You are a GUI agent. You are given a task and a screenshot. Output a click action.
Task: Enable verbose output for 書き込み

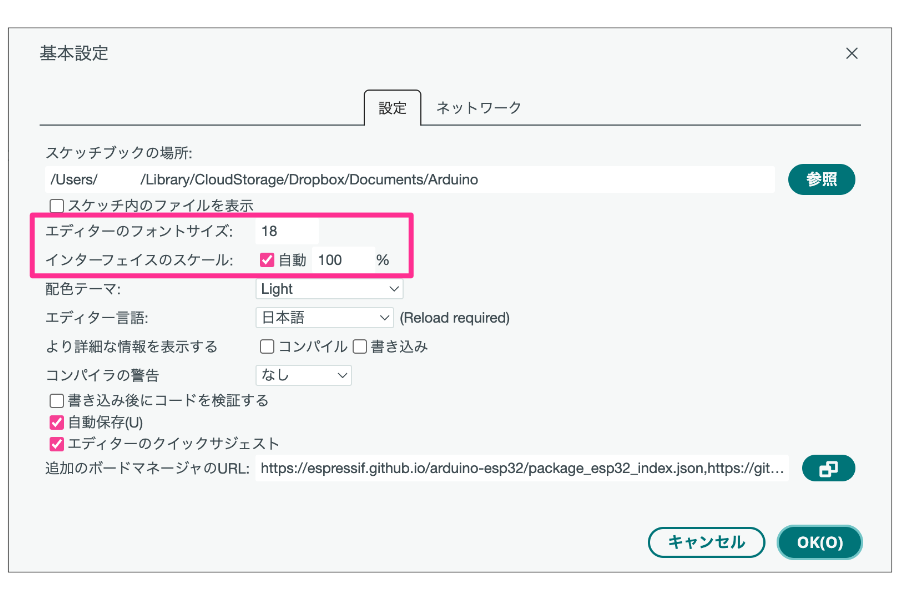click(x=360, y=347)
